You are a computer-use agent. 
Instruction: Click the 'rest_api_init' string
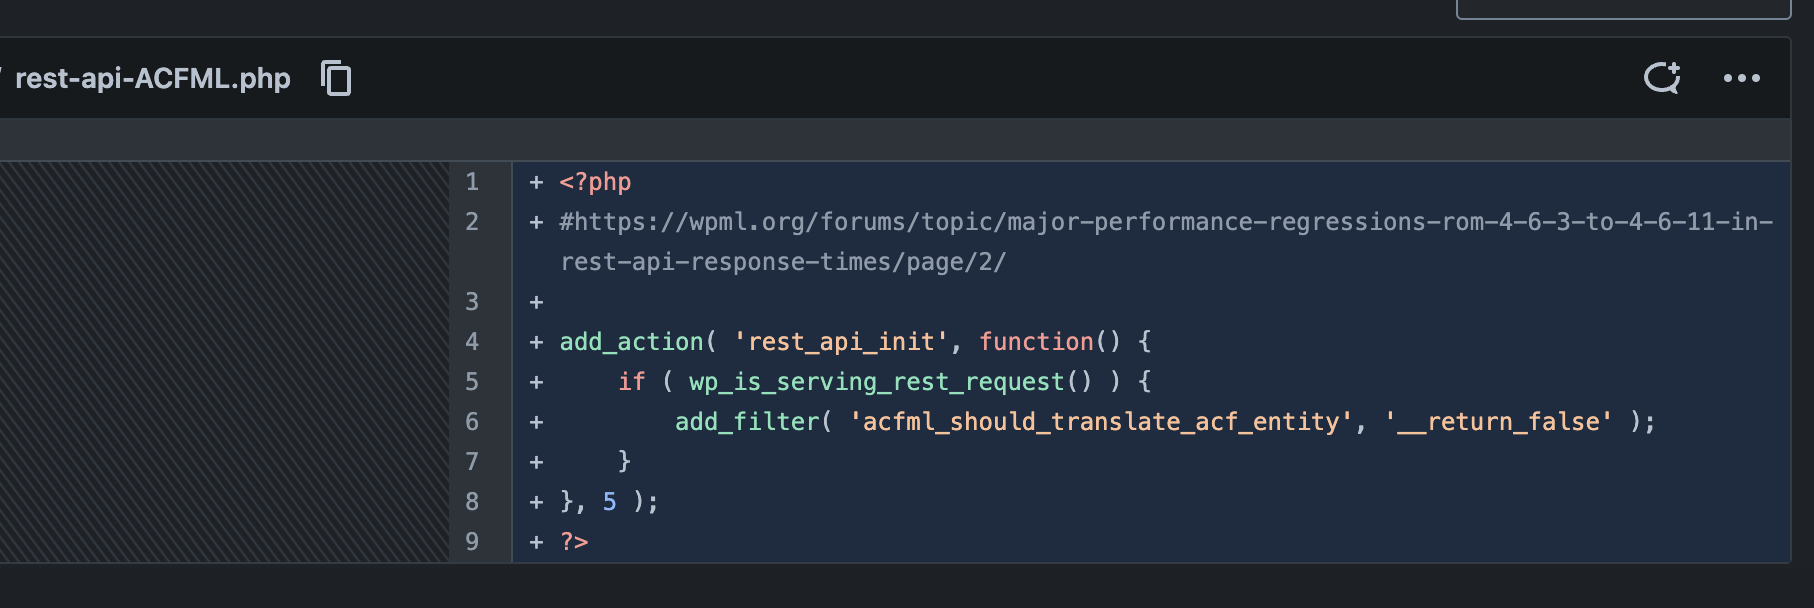click(x=840, y=342)
